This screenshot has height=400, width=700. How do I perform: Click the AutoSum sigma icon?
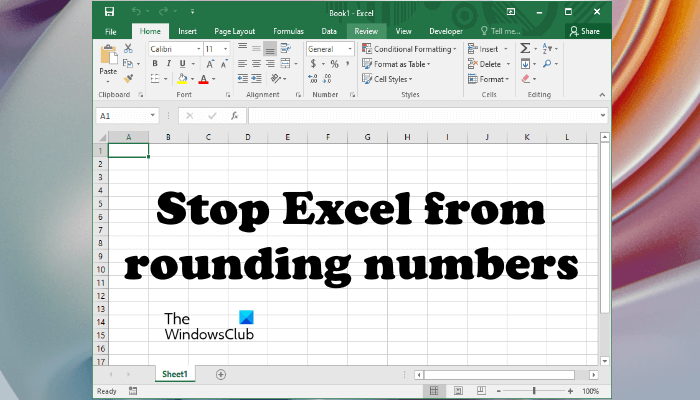click(526, 48)
